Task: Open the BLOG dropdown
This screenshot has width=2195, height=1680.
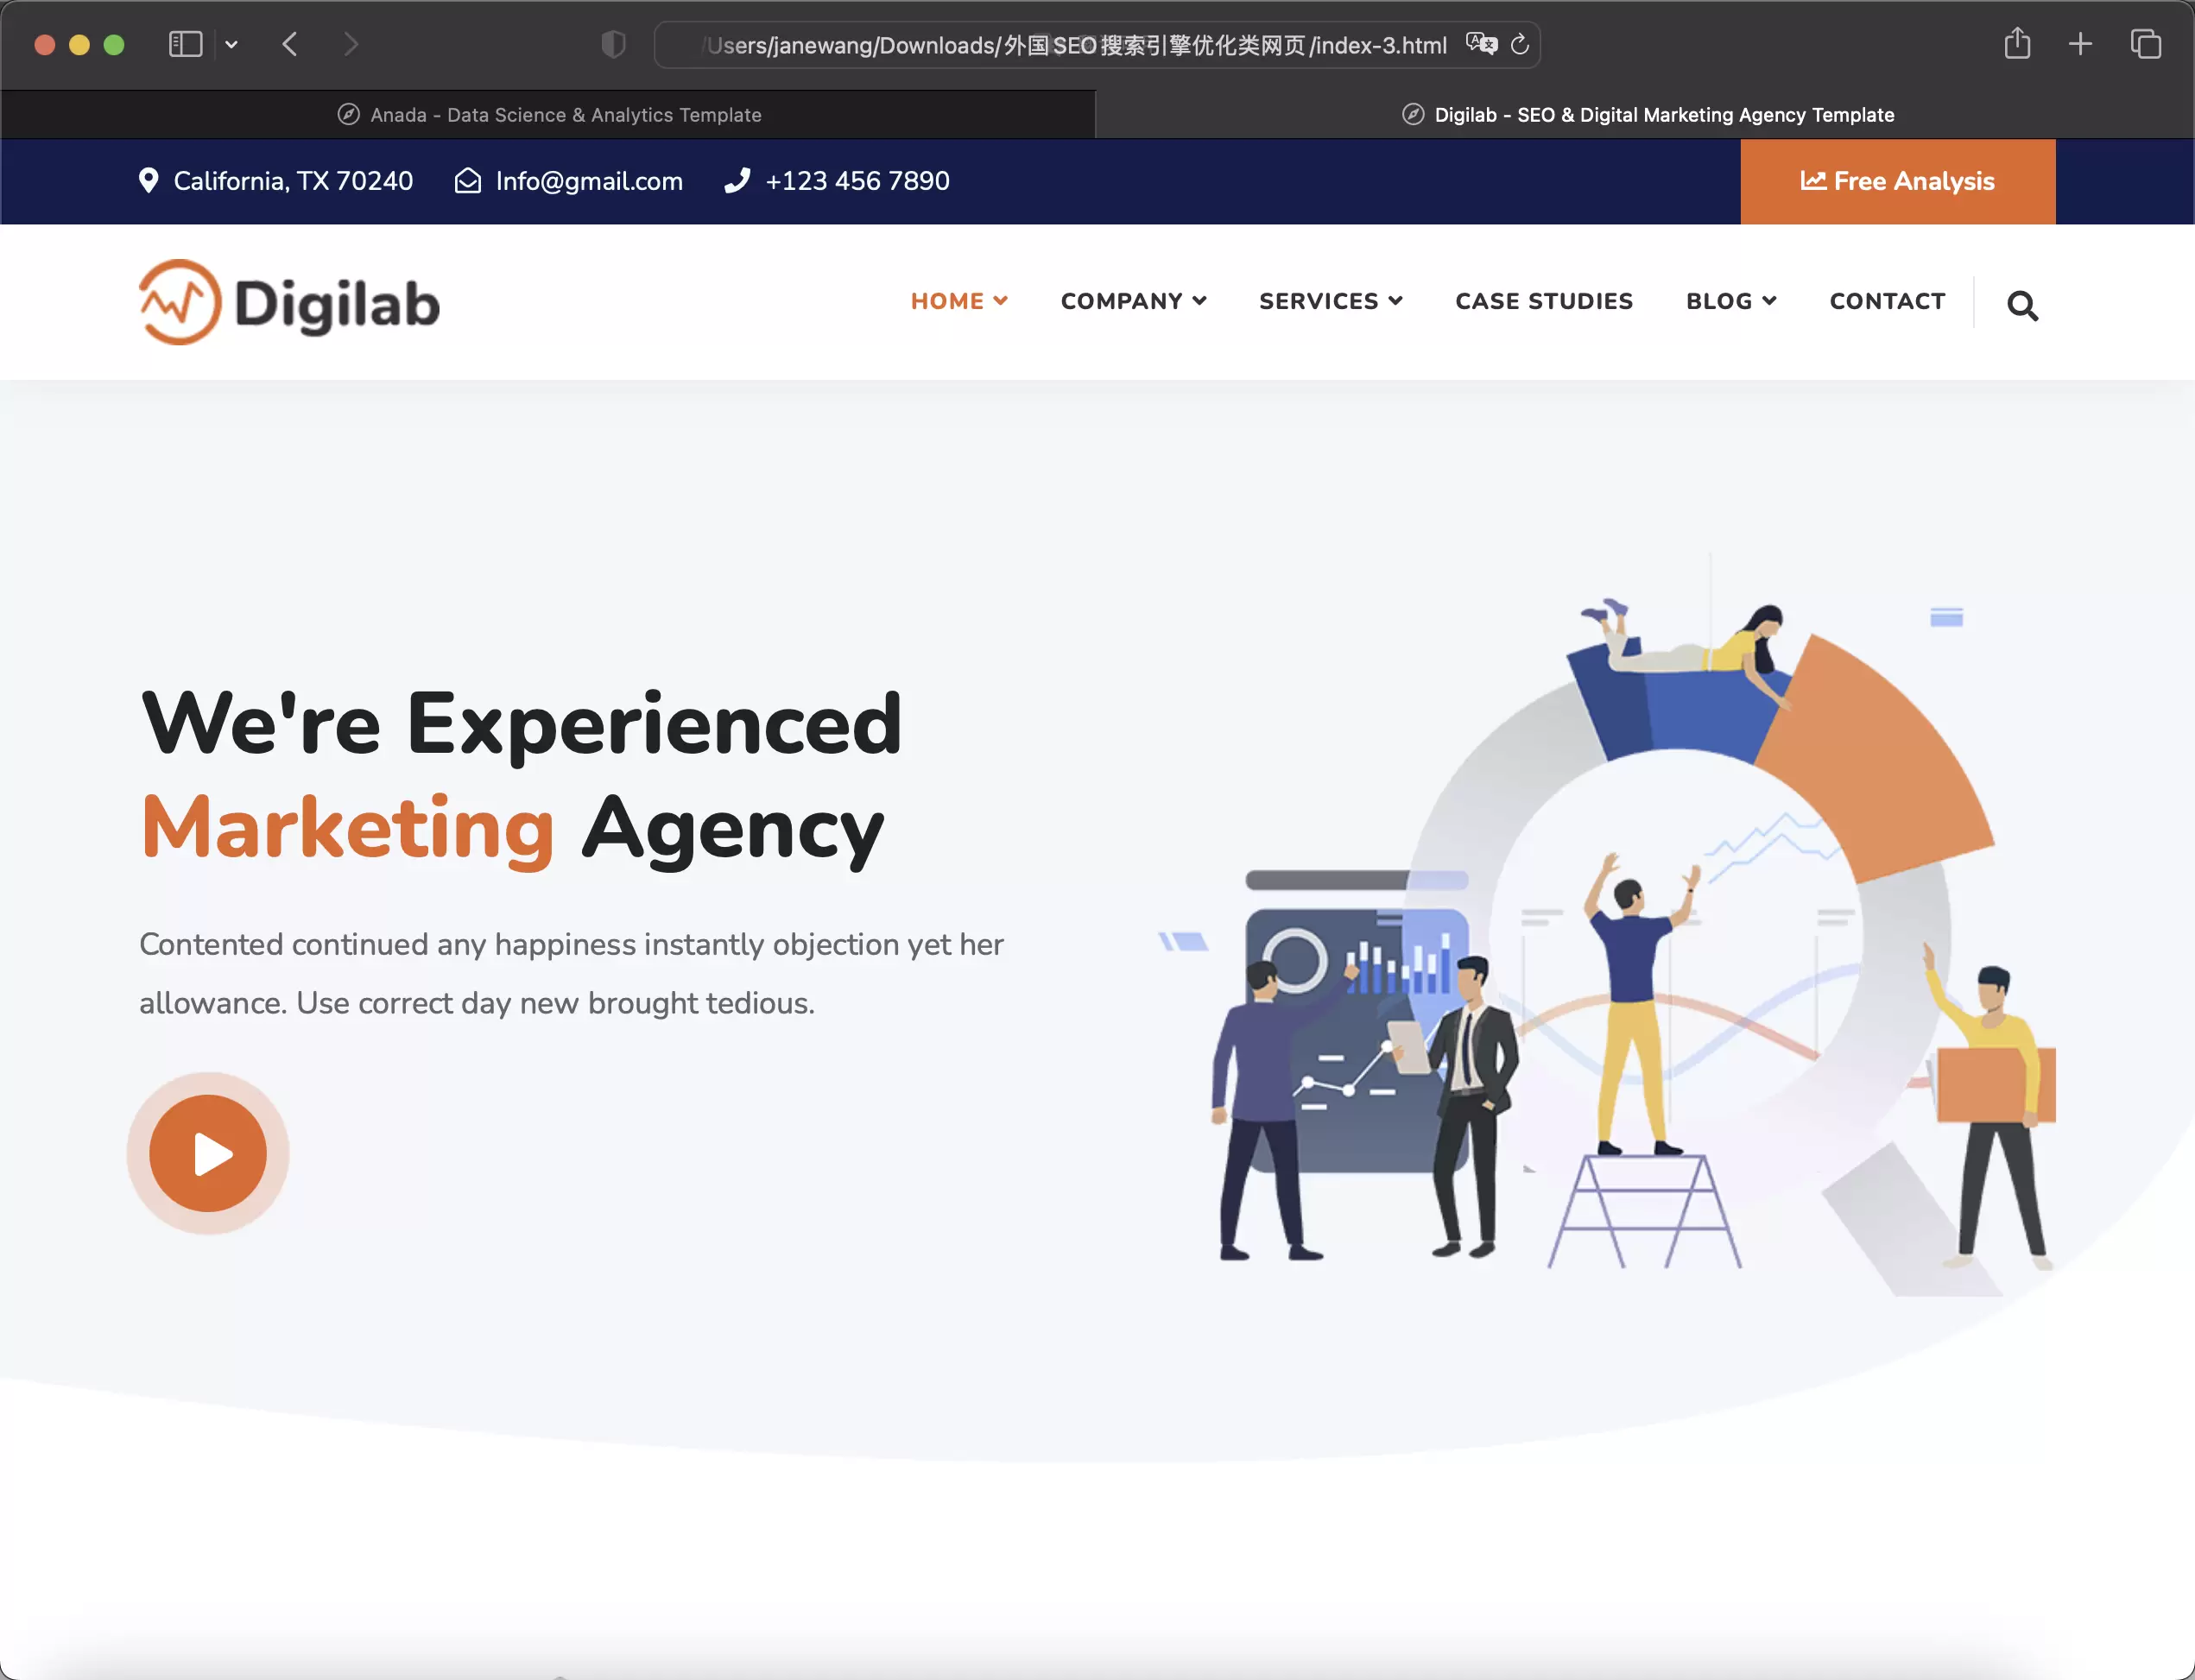Action: pyautogui.click(x=1730, y=300)
